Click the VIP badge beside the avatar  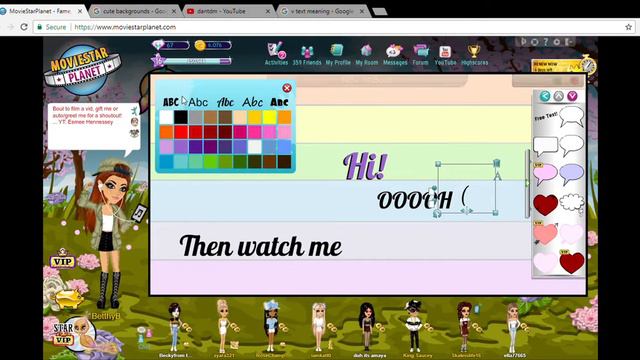tap(62, 260)
